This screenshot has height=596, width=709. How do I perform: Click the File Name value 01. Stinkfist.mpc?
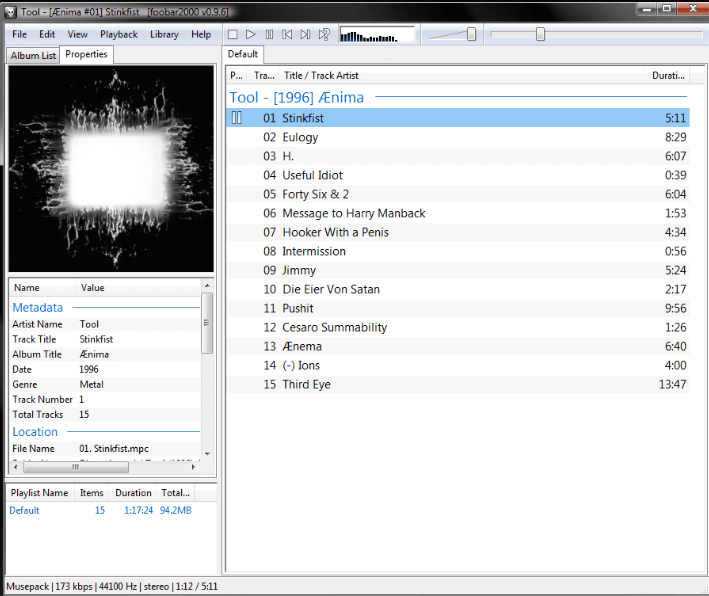[x=114, y=449]
